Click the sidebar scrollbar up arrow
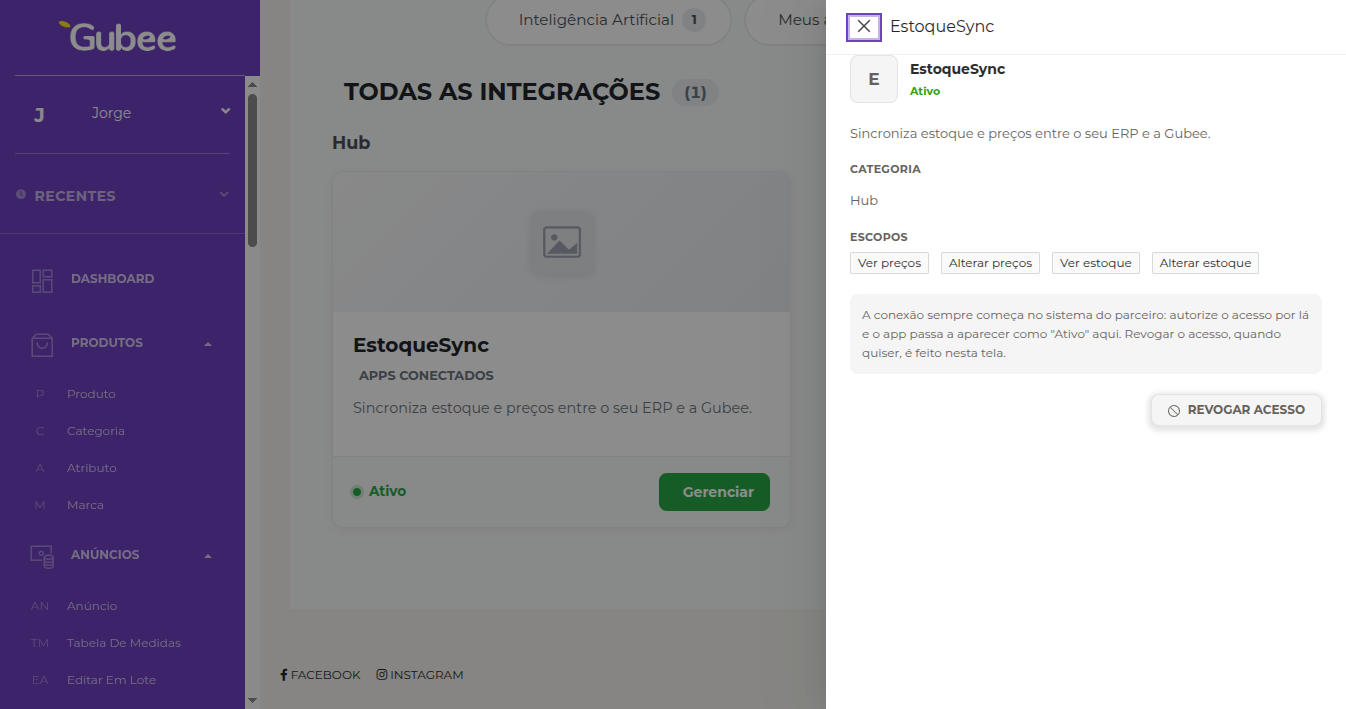1346x709 pixels. pos(252,84)
